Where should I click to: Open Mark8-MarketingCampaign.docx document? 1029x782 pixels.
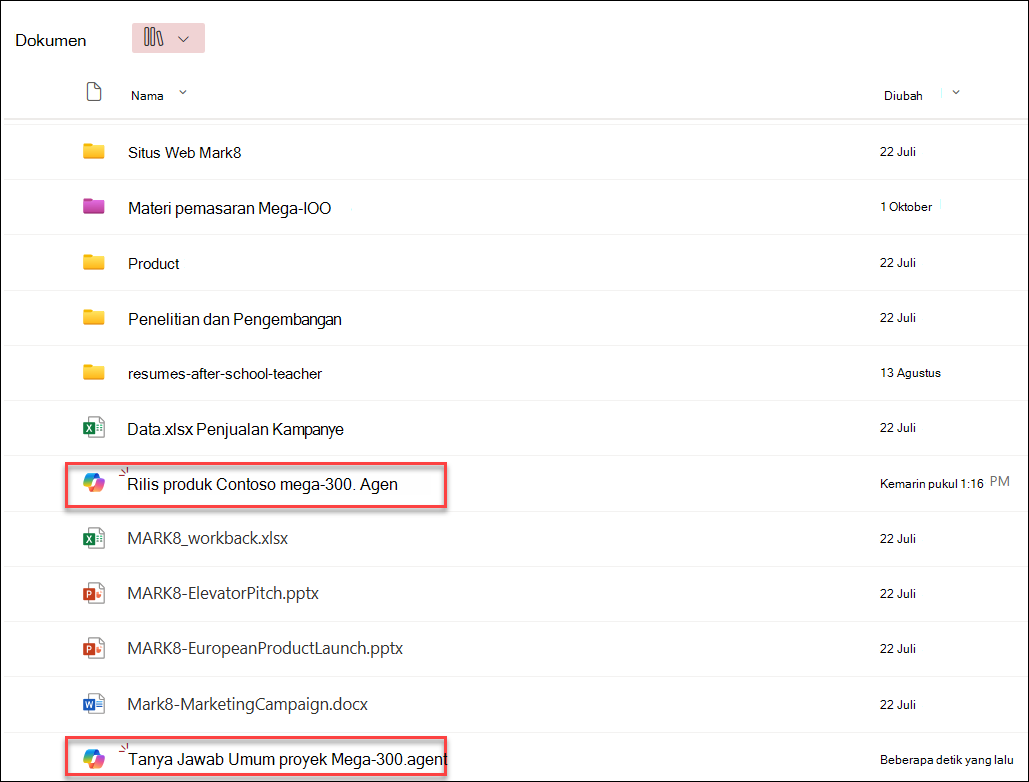247,705
